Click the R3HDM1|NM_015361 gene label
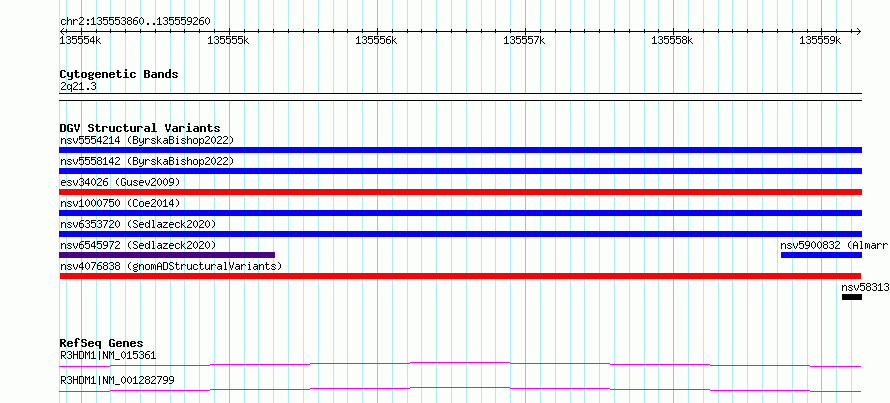 coord(108,355)
